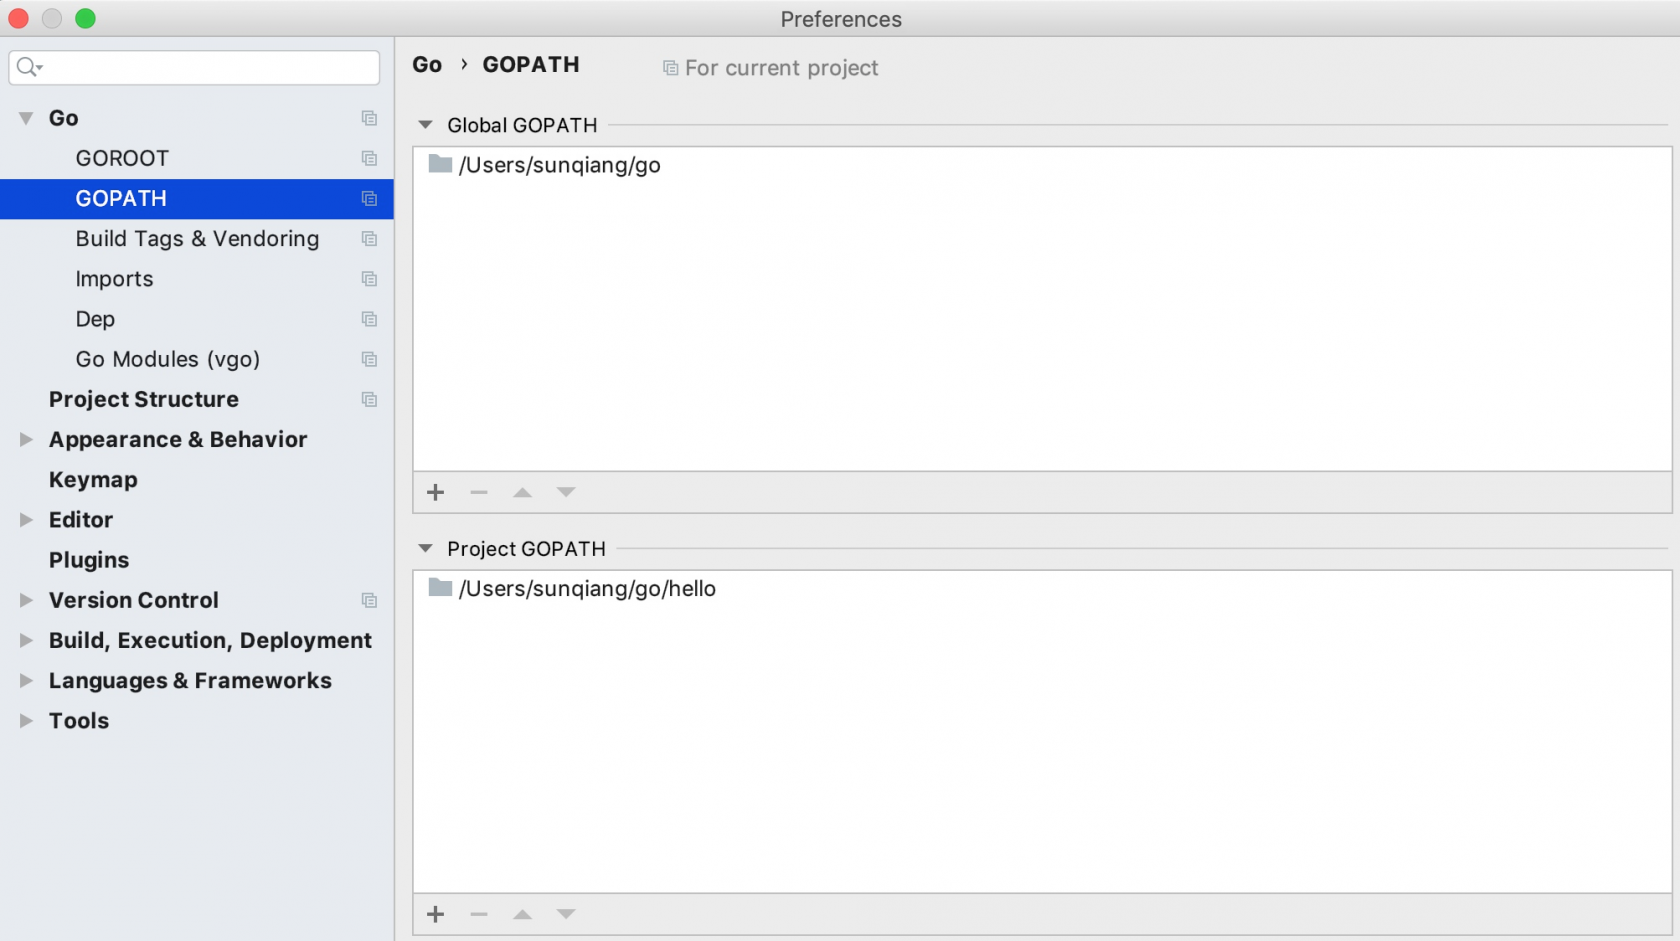The width and height of the screenshot is (1680, 941).
Task: Collapse the Global GOPATH panel
Action: point(425,125)
